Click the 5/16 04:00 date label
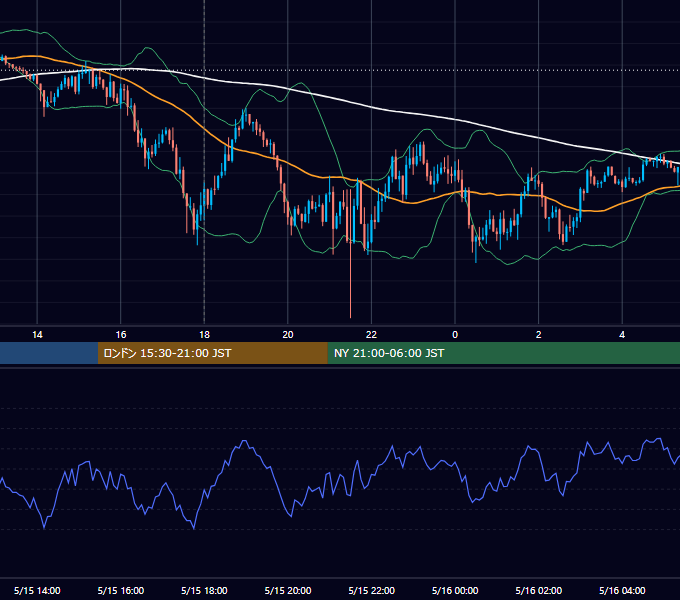Screen dimensions: 680x600 click(x=622, y=590)
